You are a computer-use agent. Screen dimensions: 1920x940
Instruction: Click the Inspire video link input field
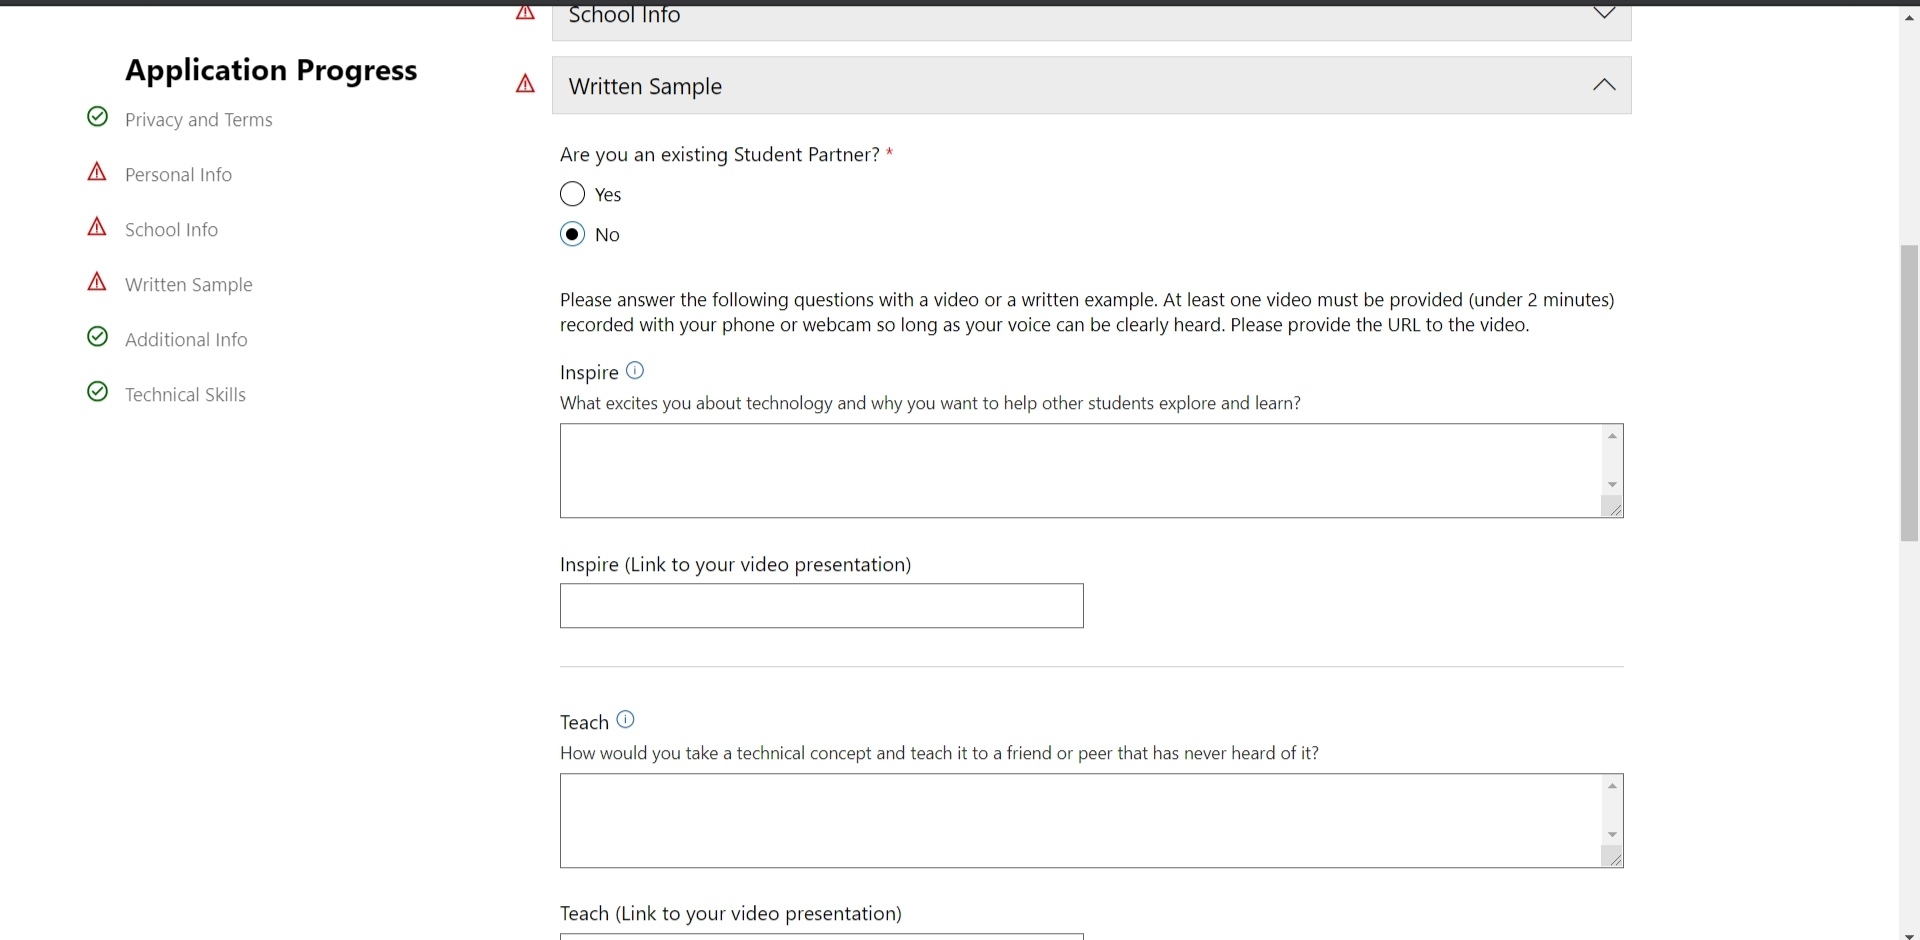click(x=821, y=606)
